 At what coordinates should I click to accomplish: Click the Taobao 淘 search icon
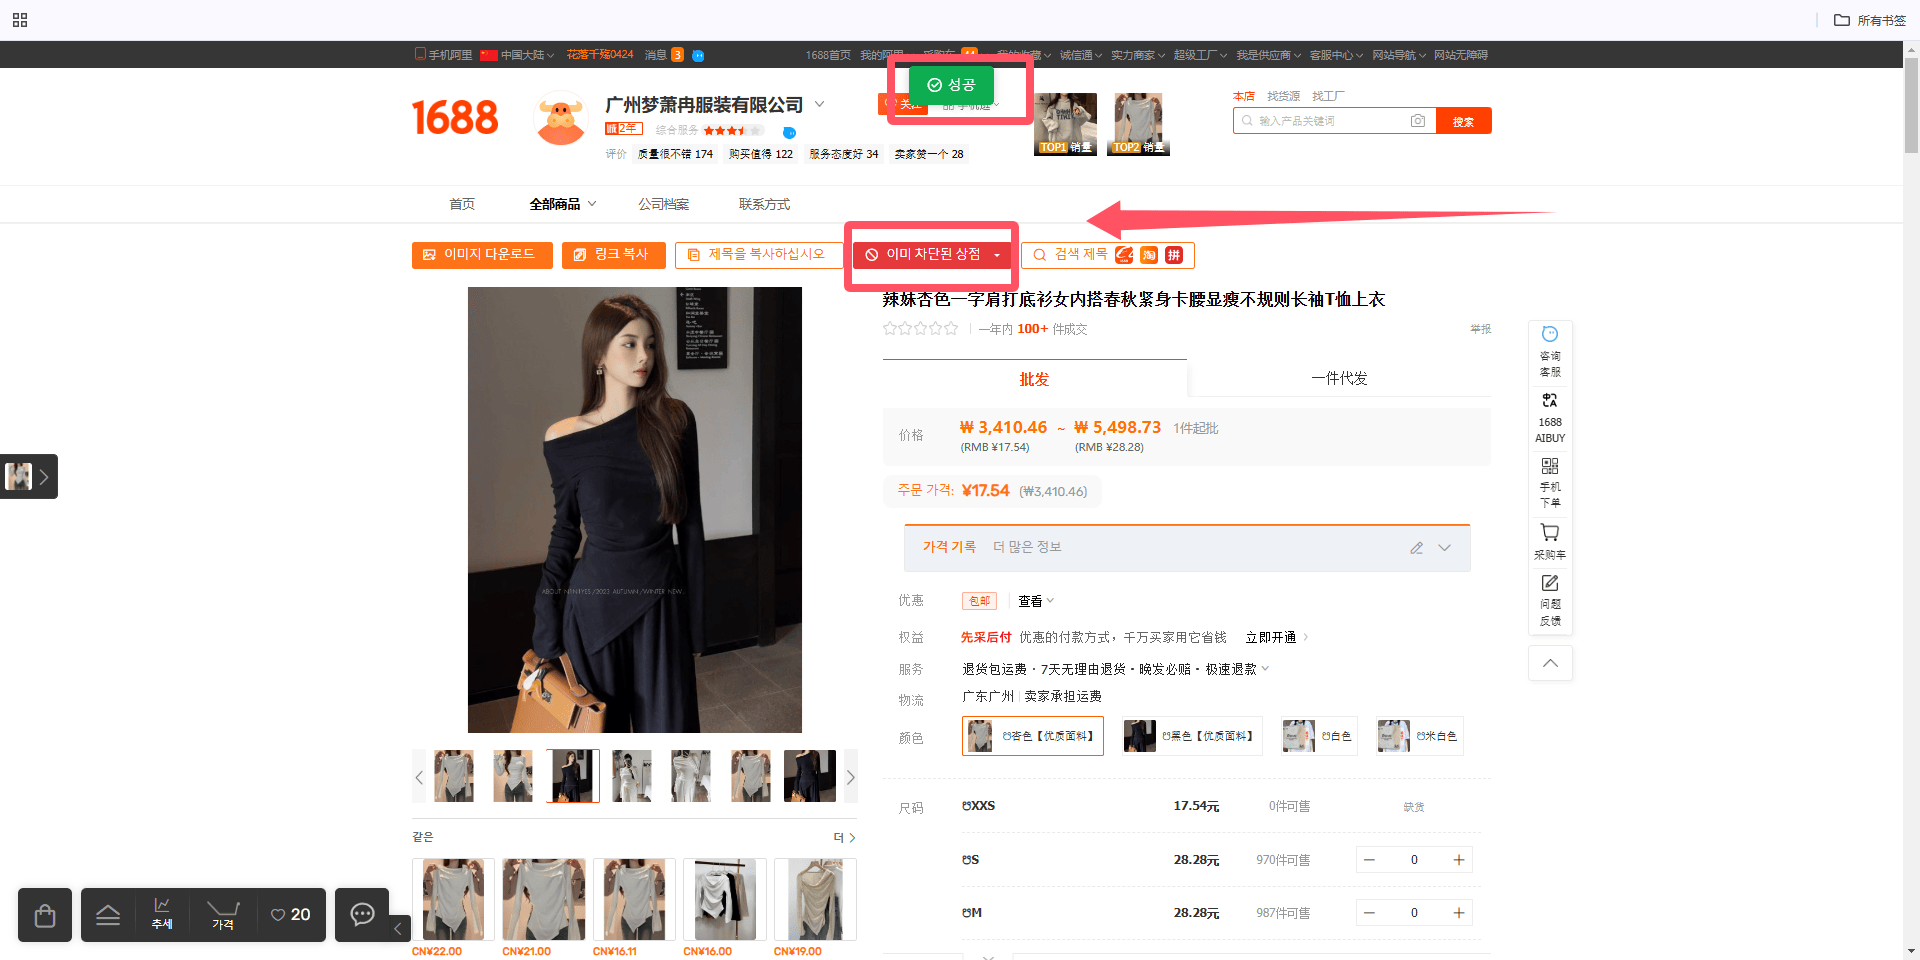tap(1149, 255)
